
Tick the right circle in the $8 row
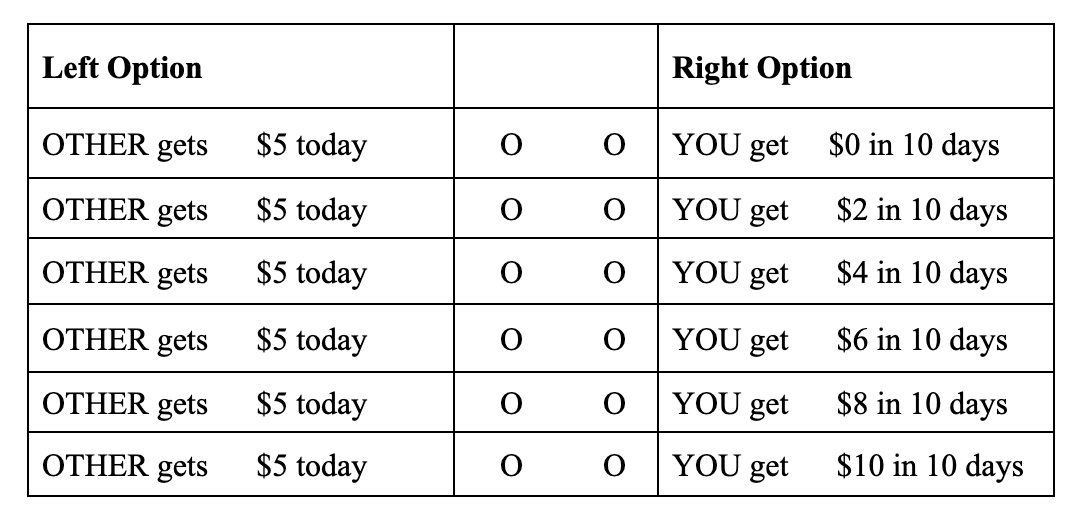tap(615, 404)
